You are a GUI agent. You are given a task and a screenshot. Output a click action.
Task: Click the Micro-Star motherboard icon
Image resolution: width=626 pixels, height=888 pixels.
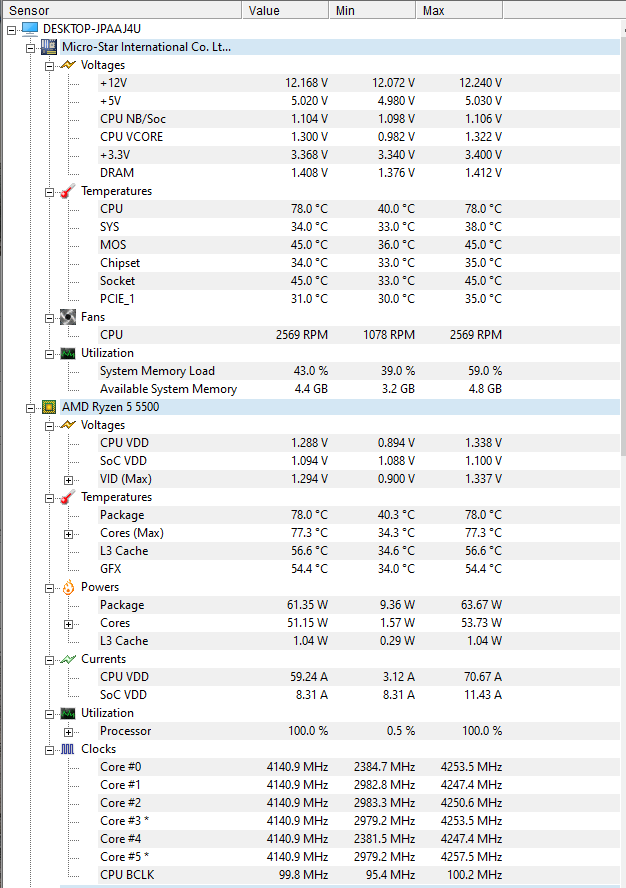click(48, 47)
